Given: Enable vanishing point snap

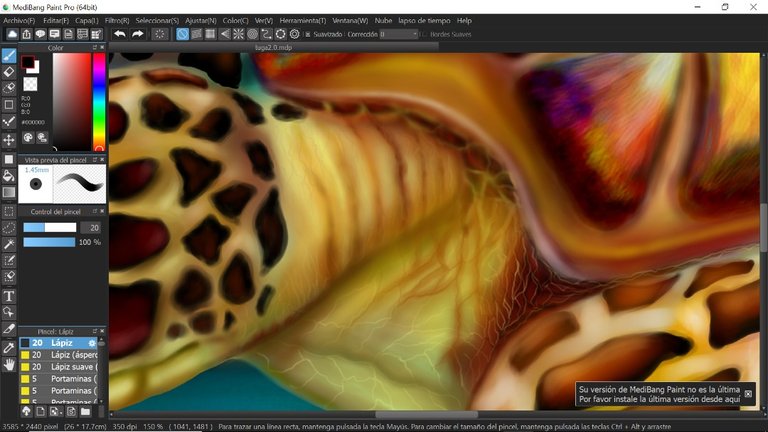Looking at the screenshot, I should [x=224, y=34].
